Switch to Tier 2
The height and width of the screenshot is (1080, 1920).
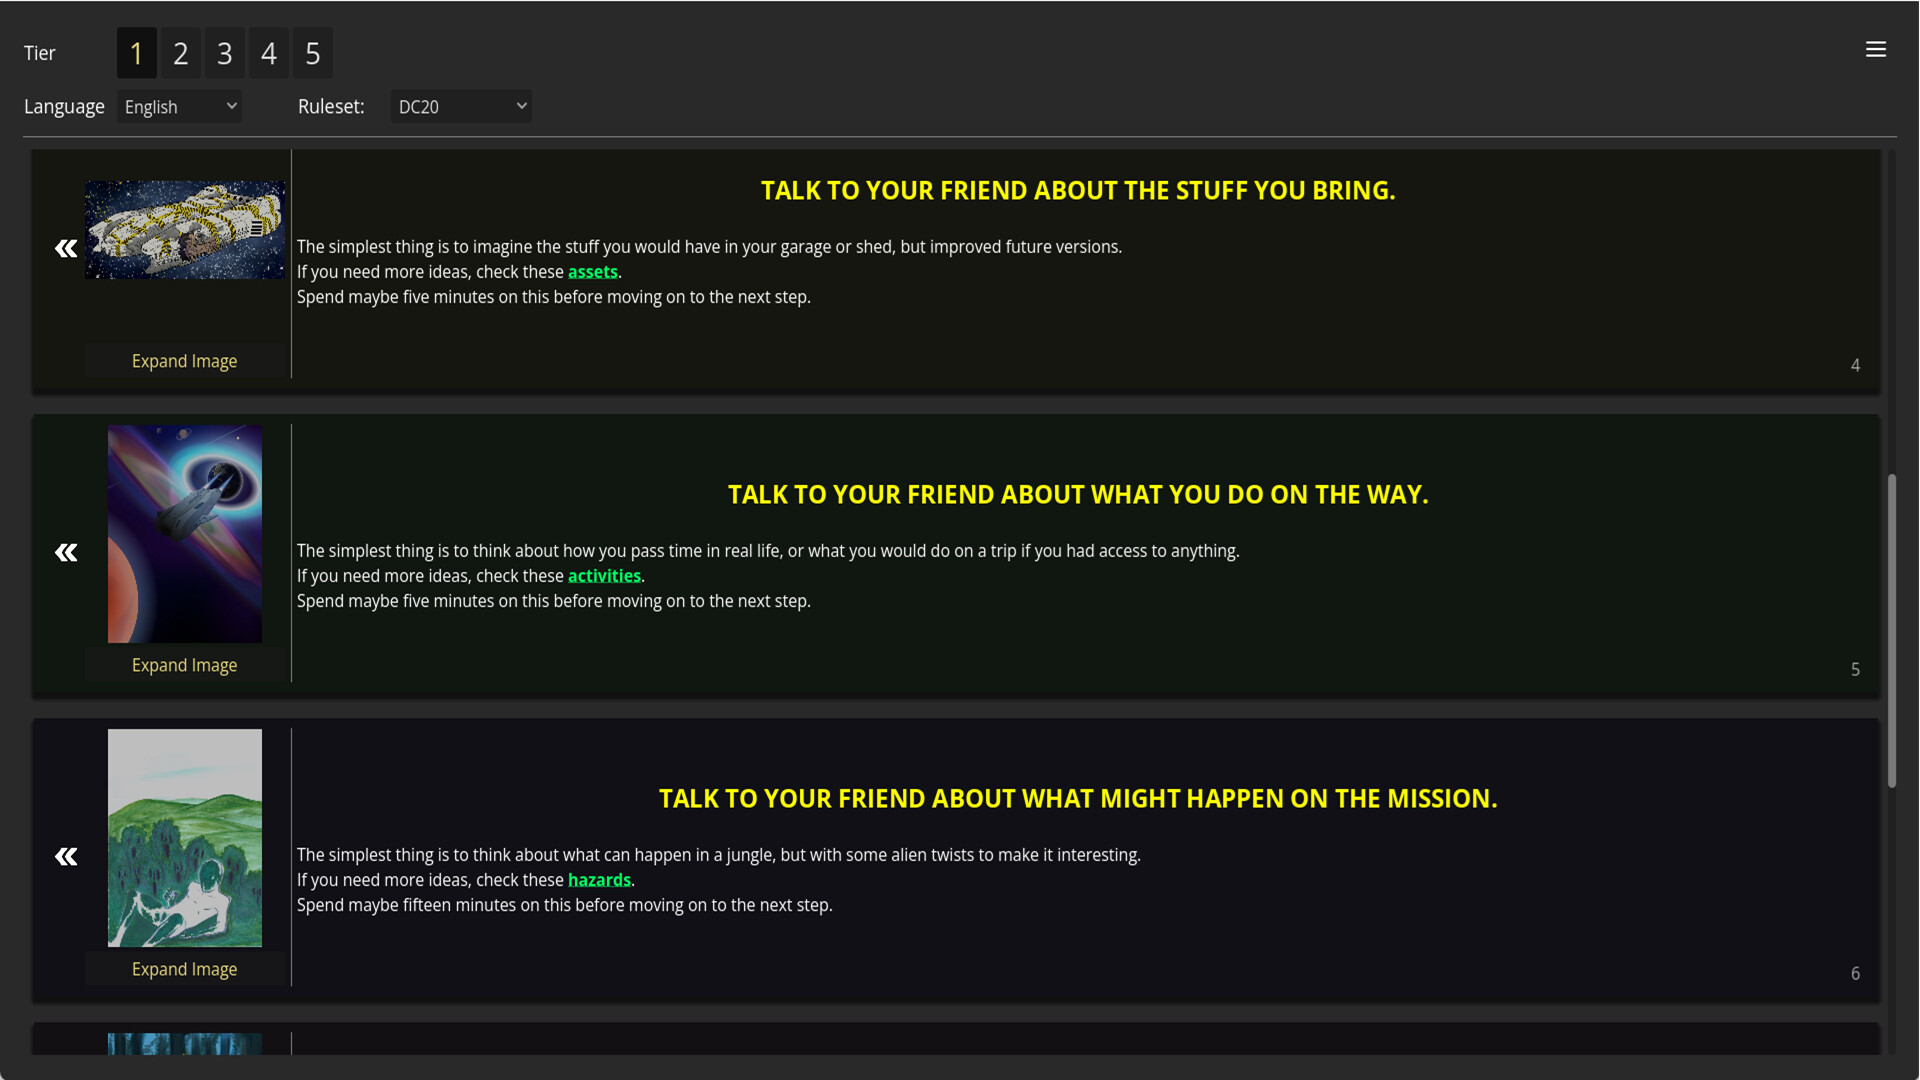click(180, 53)
